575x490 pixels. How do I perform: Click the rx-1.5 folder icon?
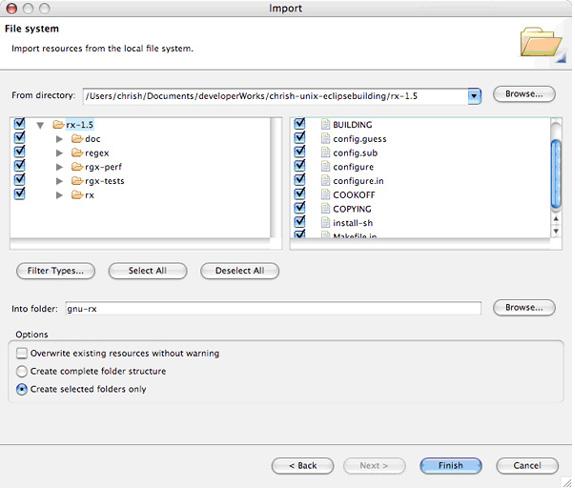point(59,125)
